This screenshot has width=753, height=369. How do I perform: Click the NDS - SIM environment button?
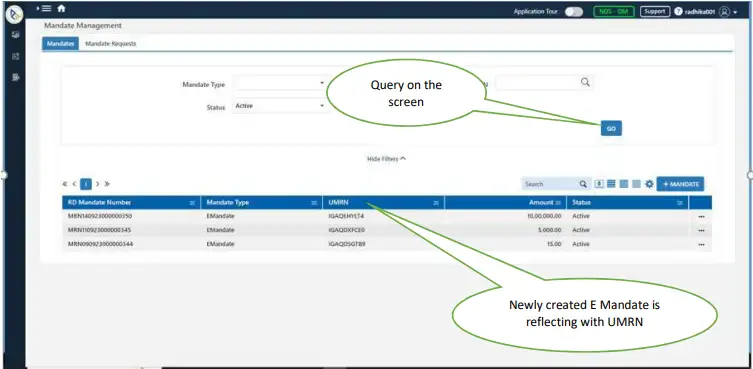click(614, 12)
